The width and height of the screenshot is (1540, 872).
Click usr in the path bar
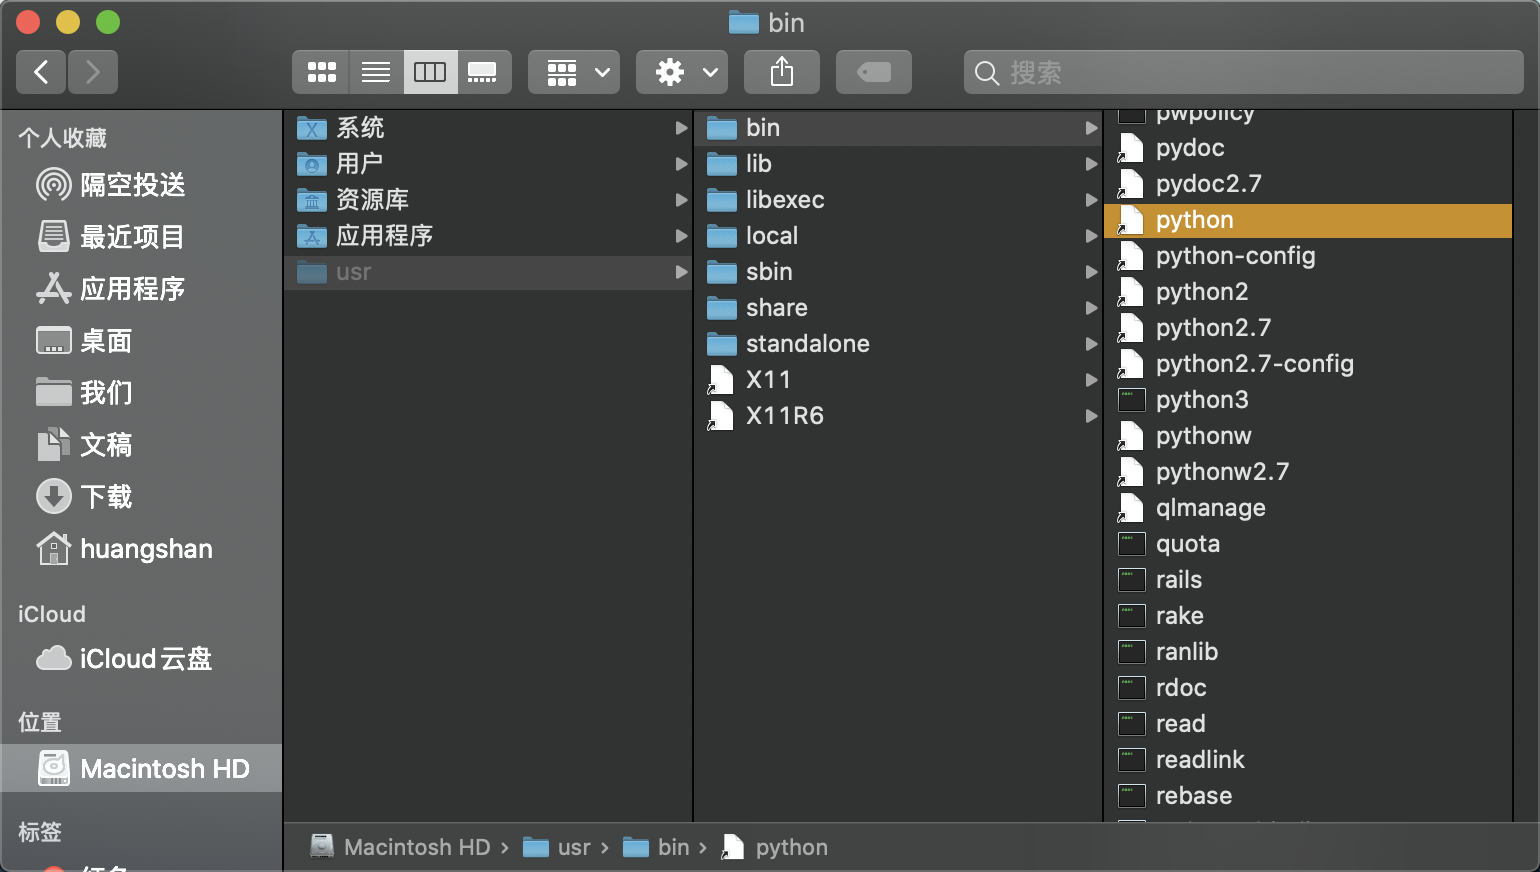575,846
